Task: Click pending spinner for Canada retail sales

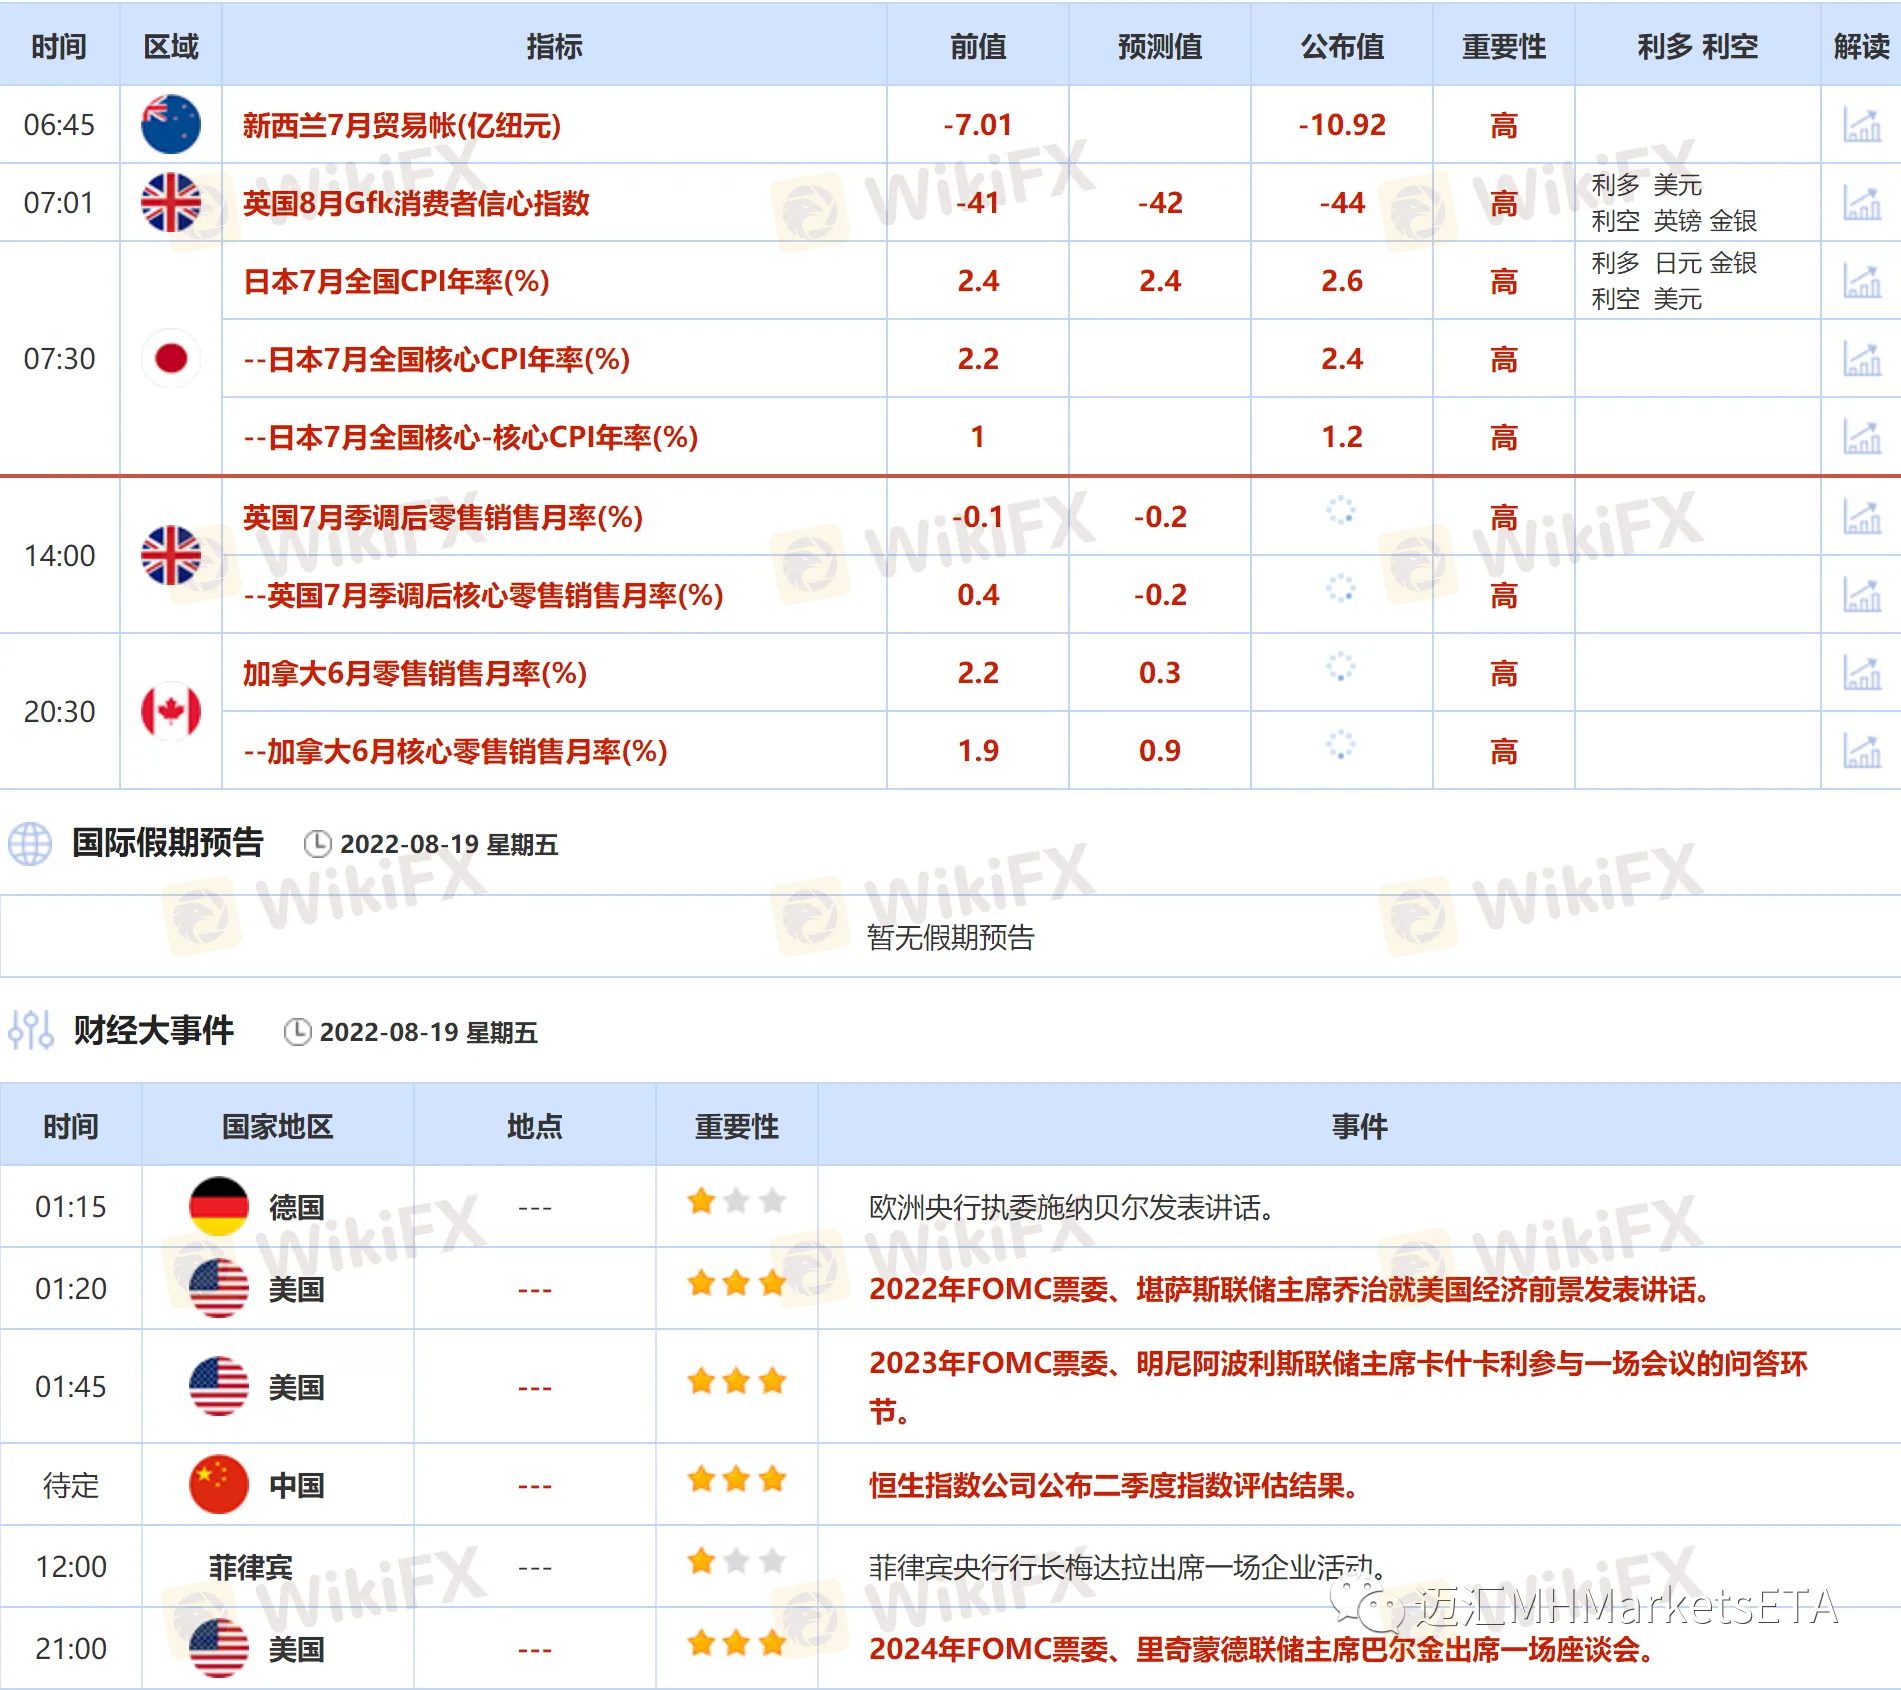Action: pos(1341,666)
